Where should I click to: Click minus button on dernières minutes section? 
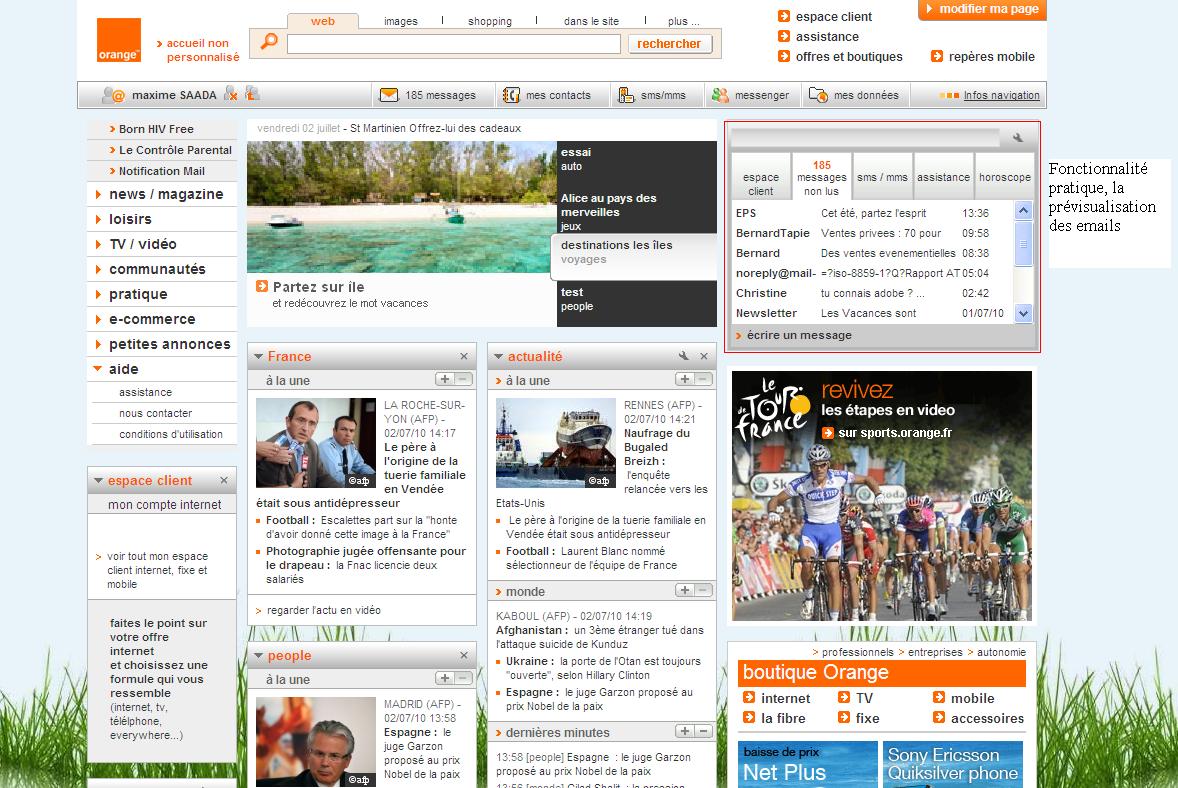[x=704, y=731]
